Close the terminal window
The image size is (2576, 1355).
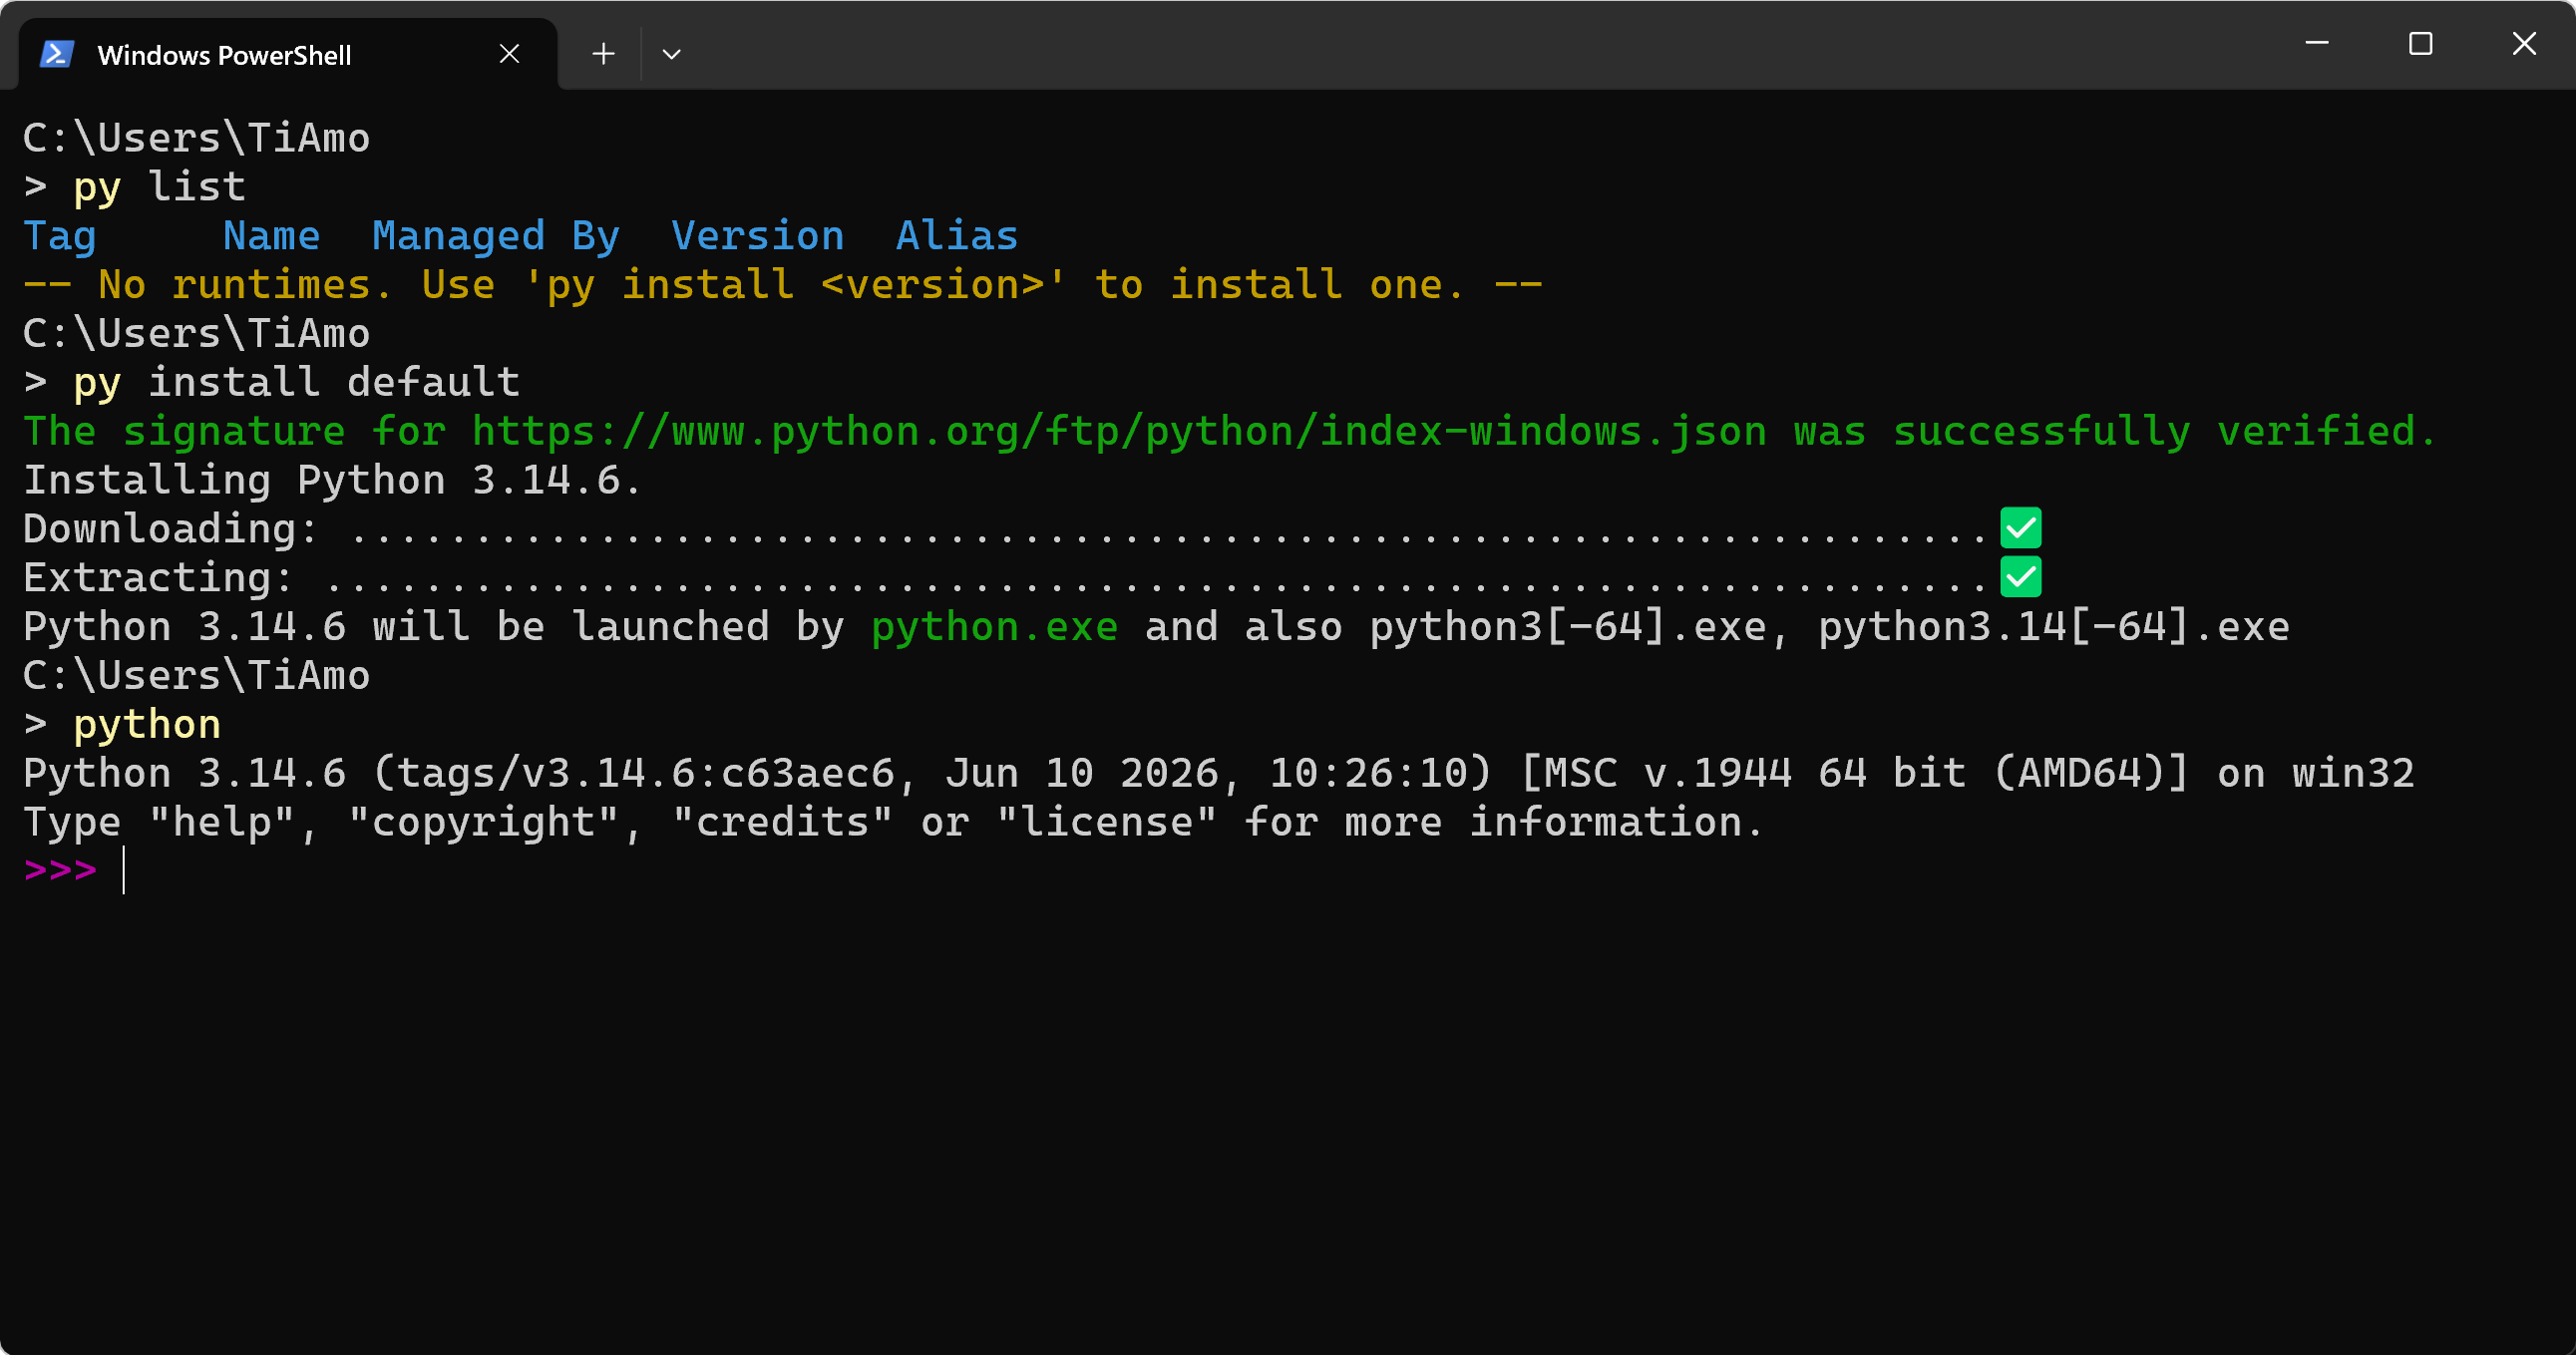(2524, 44)
